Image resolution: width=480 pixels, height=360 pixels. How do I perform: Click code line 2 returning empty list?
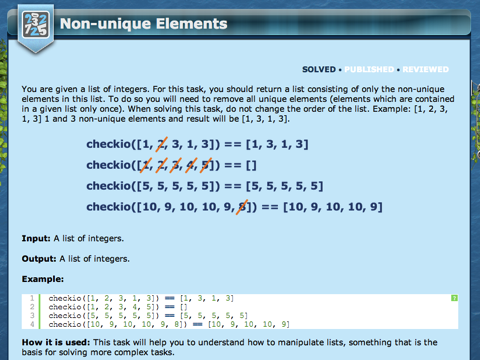(118, 307)
